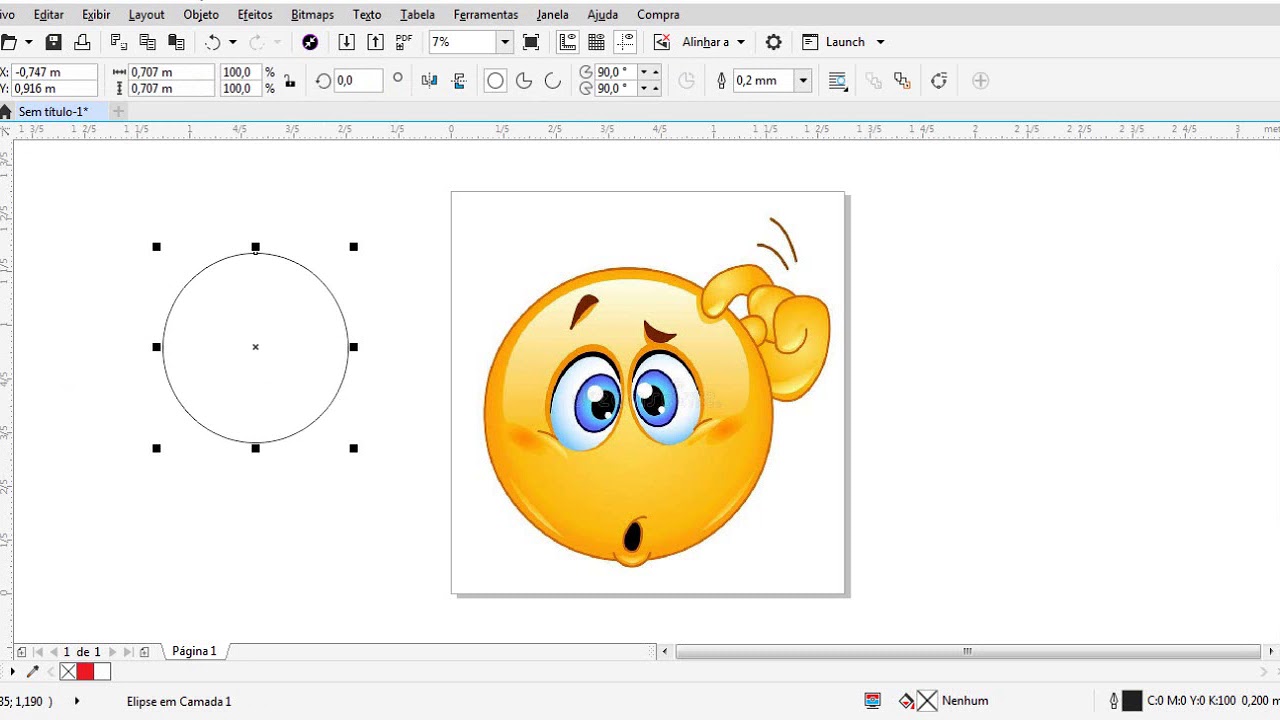Viewport: 1280px width, 720px height.
Task: Click the Copy icon in toolbar
Action: point(147,42)
